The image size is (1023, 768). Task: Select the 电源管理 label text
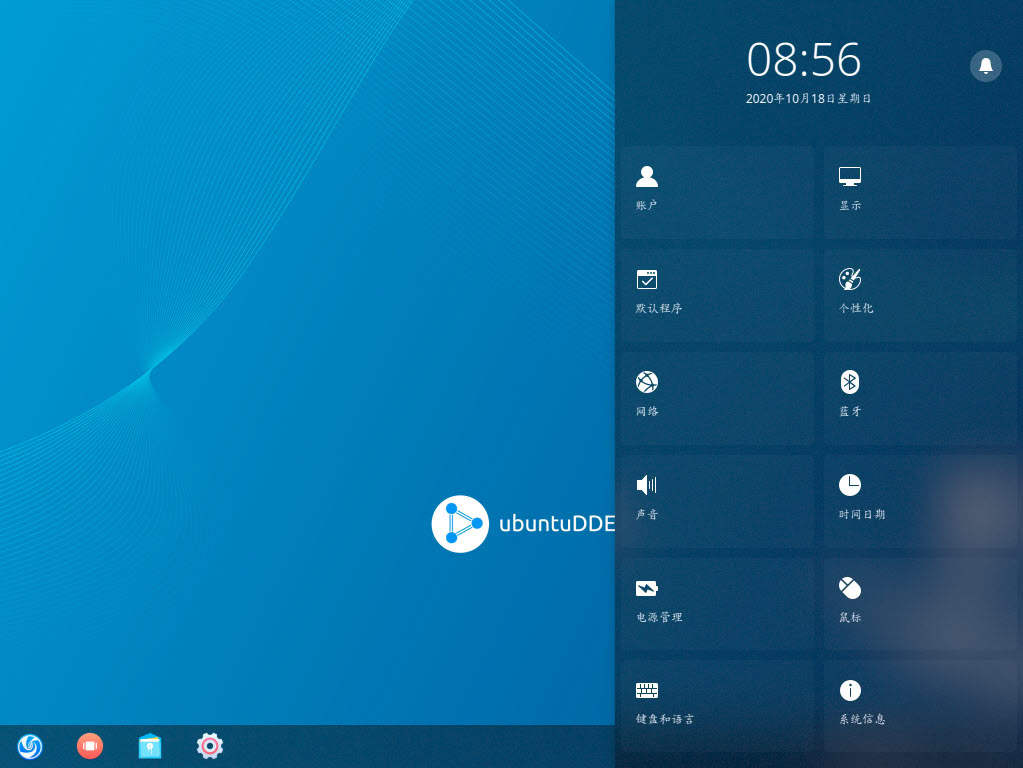click(x=659, y=617)
